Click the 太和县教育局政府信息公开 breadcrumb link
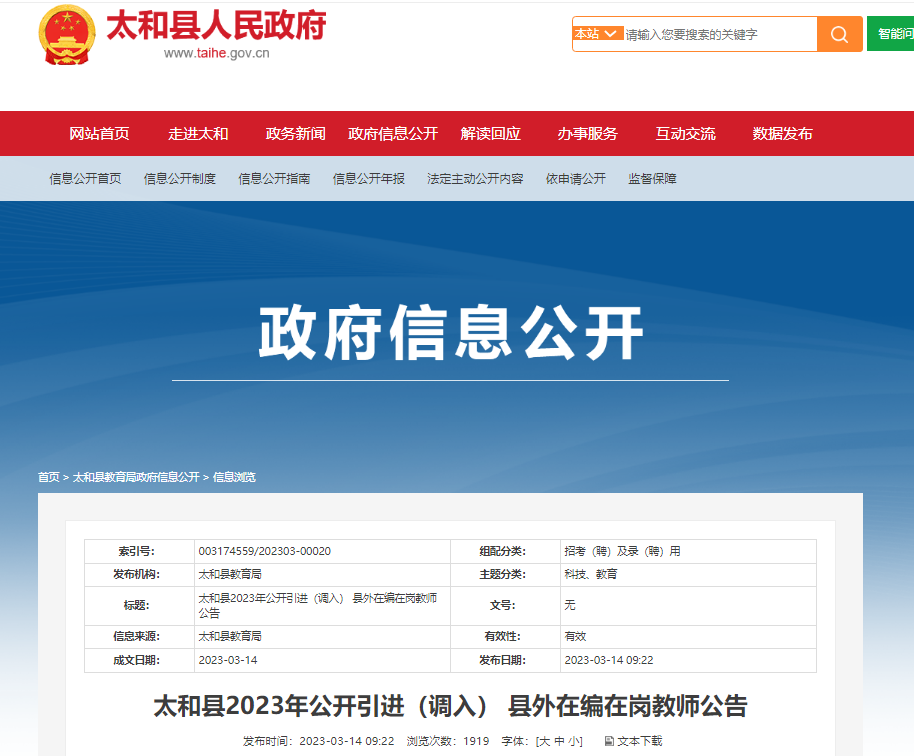Screen dimensions: 914x756 click(x=136, y=477)
